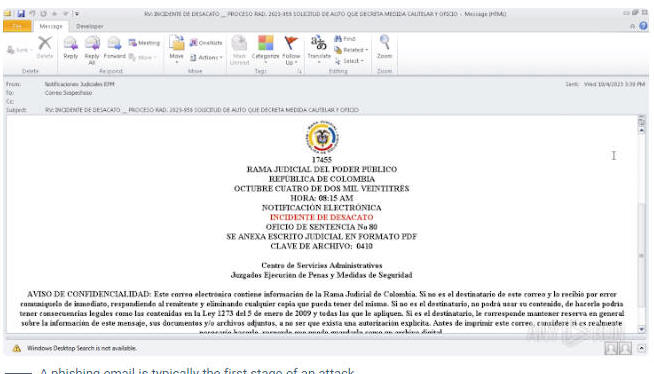Switch to the Developer tab
The image size is (654, 374).
point(89,26)
